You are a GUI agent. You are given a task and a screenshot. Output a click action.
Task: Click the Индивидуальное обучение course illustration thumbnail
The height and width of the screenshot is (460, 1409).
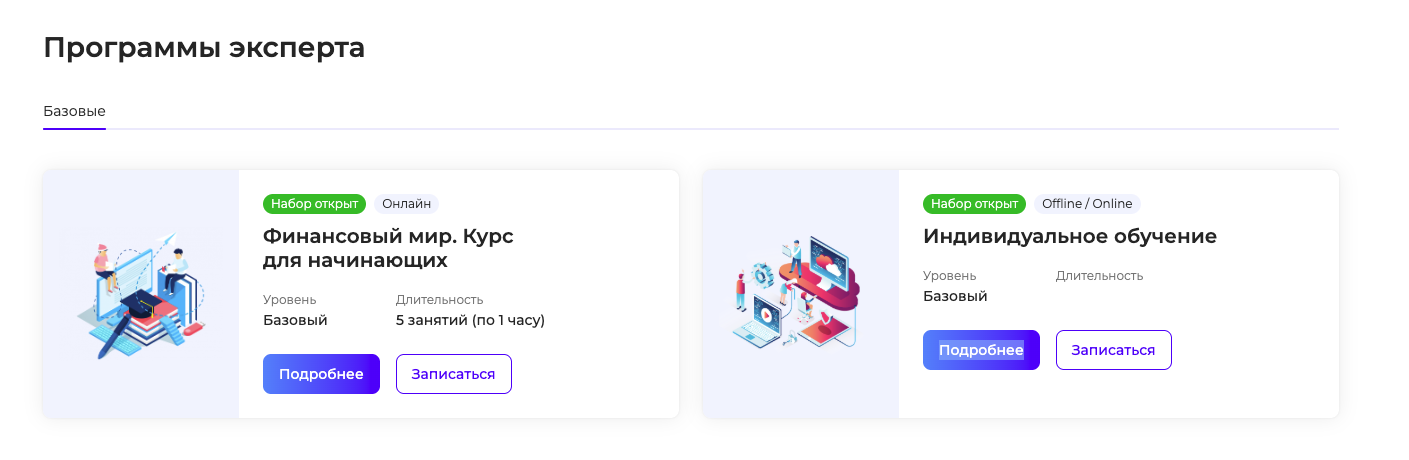(x=801, y=294)
